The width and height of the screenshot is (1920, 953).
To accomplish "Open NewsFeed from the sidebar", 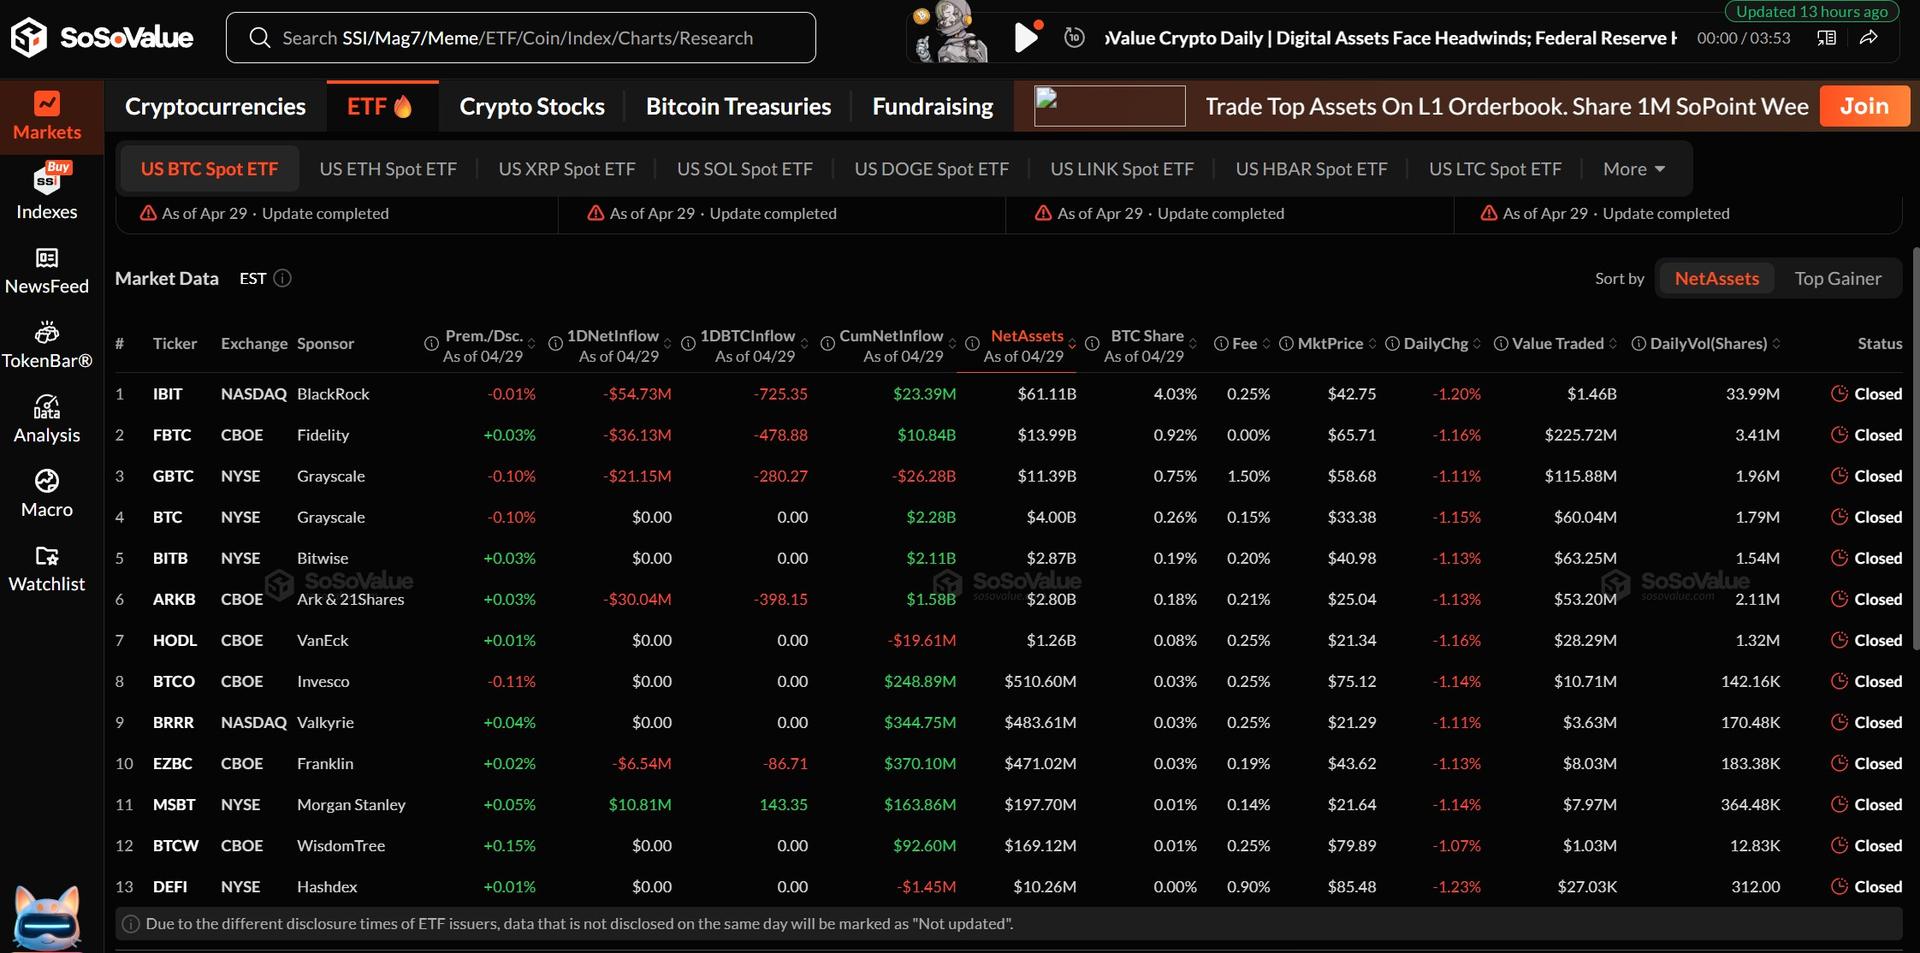I will pos(46,270).
